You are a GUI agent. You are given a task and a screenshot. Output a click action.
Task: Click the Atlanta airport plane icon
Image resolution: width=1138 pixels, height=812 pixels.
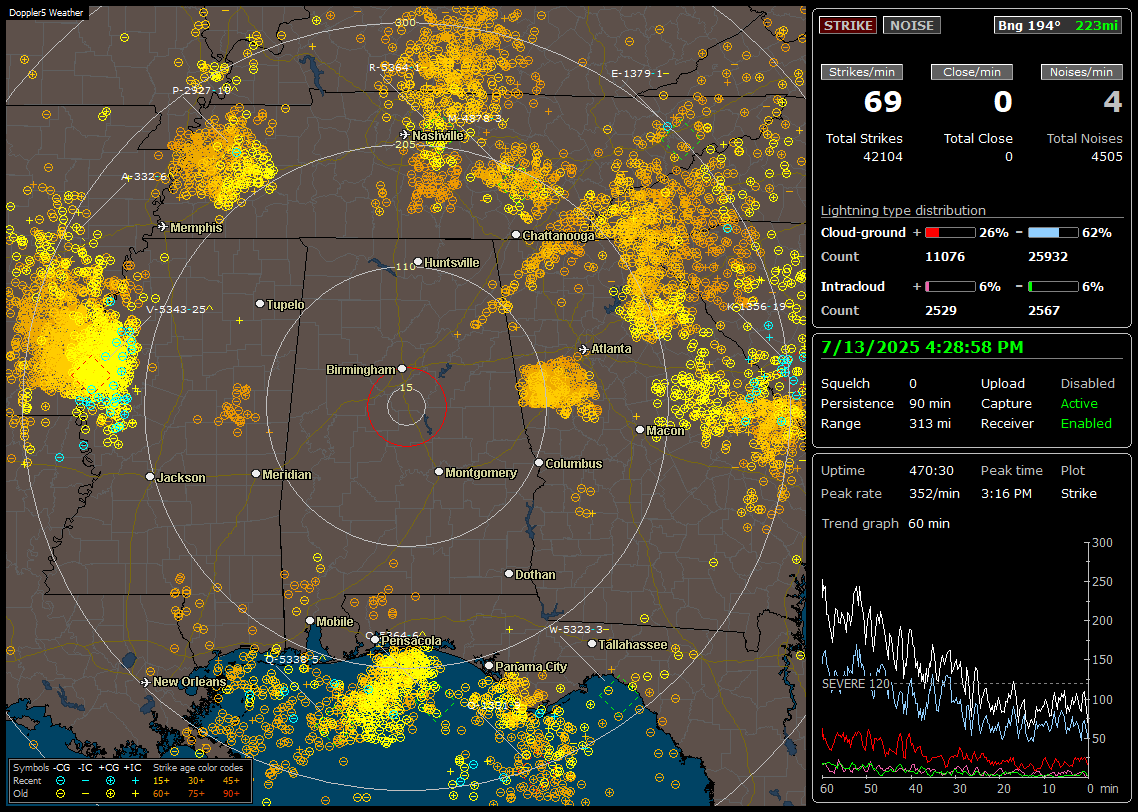[584, 349]
